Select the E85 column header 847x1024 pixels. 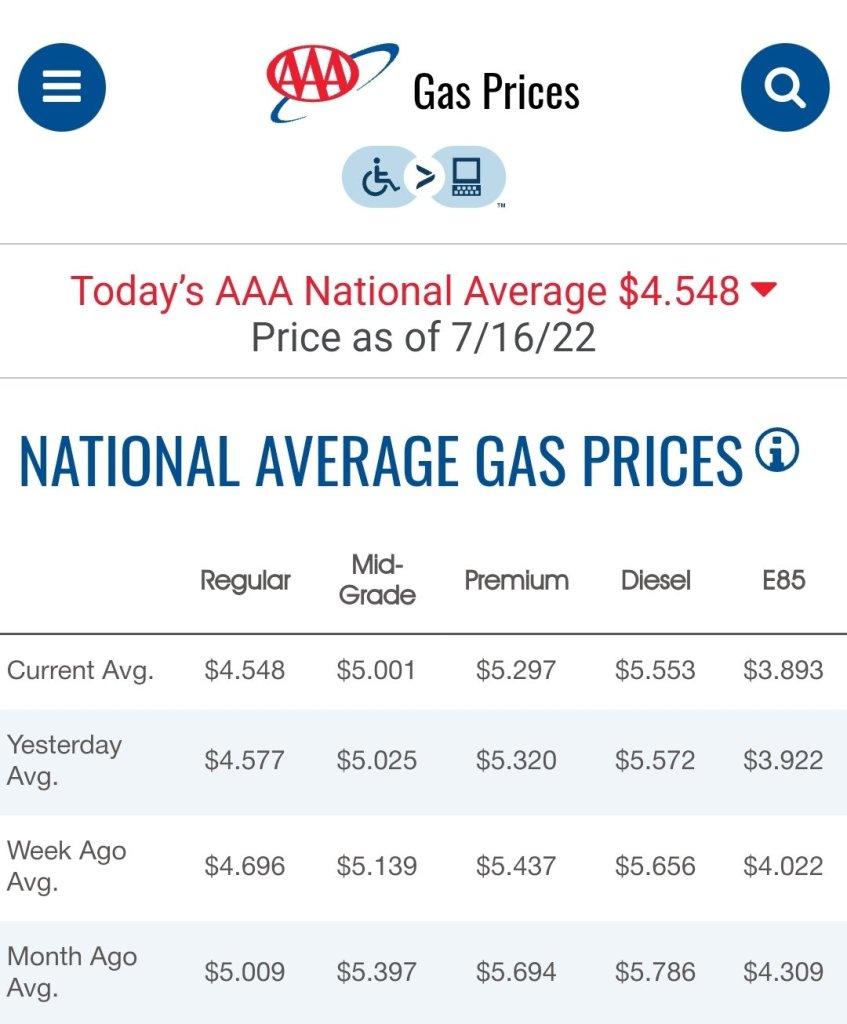coord(783,580)
